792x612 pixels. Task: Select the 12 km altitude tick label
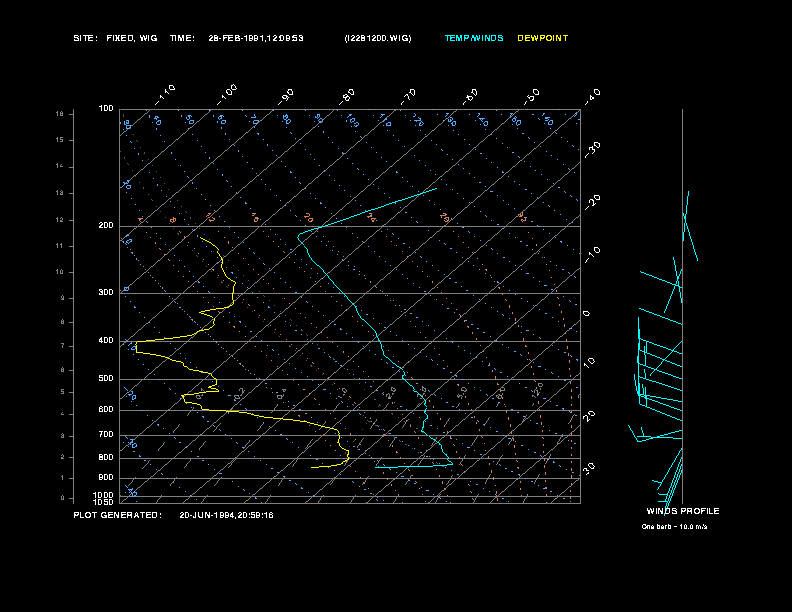tap(60, 220)
